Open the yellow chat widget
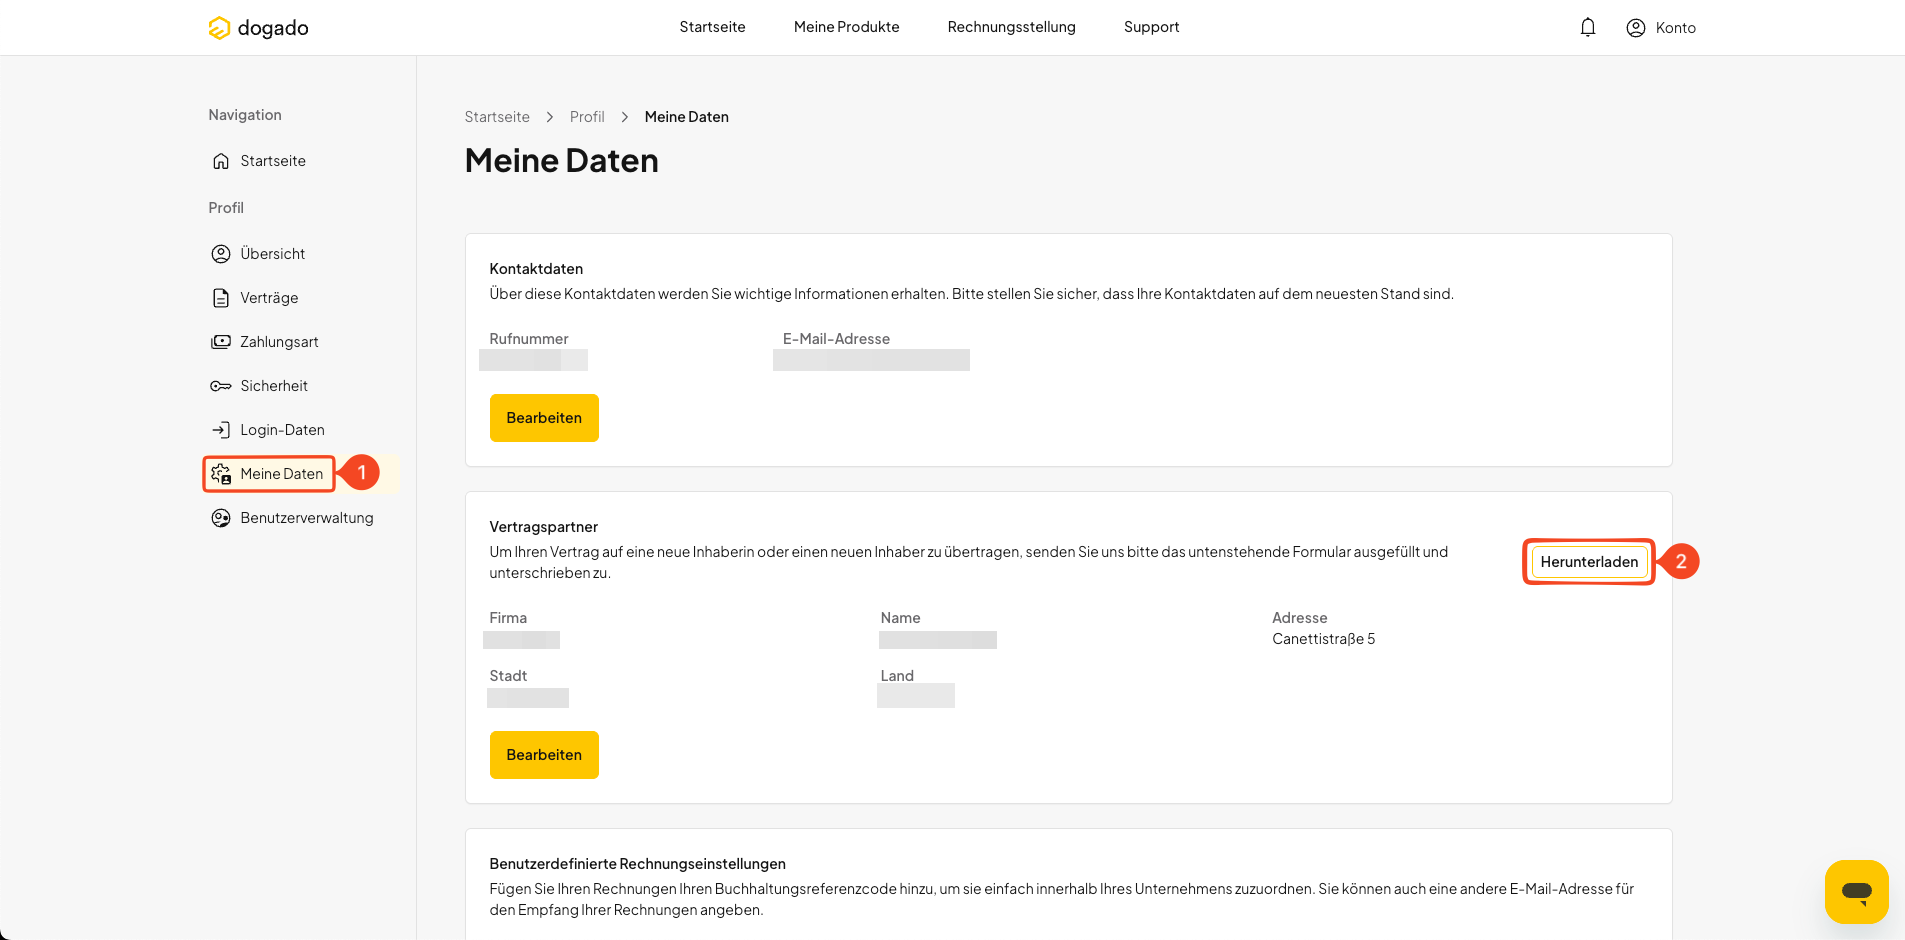The image size is (1905, 940). [x=1857, y=892]
